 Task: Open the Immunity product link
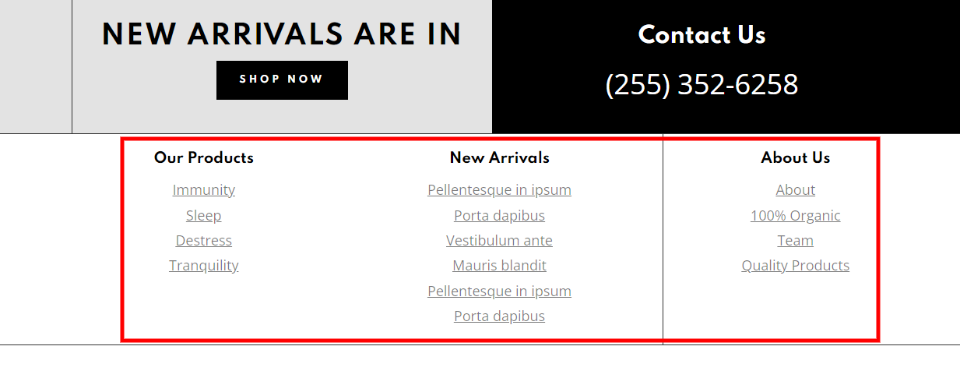(203, 190)
